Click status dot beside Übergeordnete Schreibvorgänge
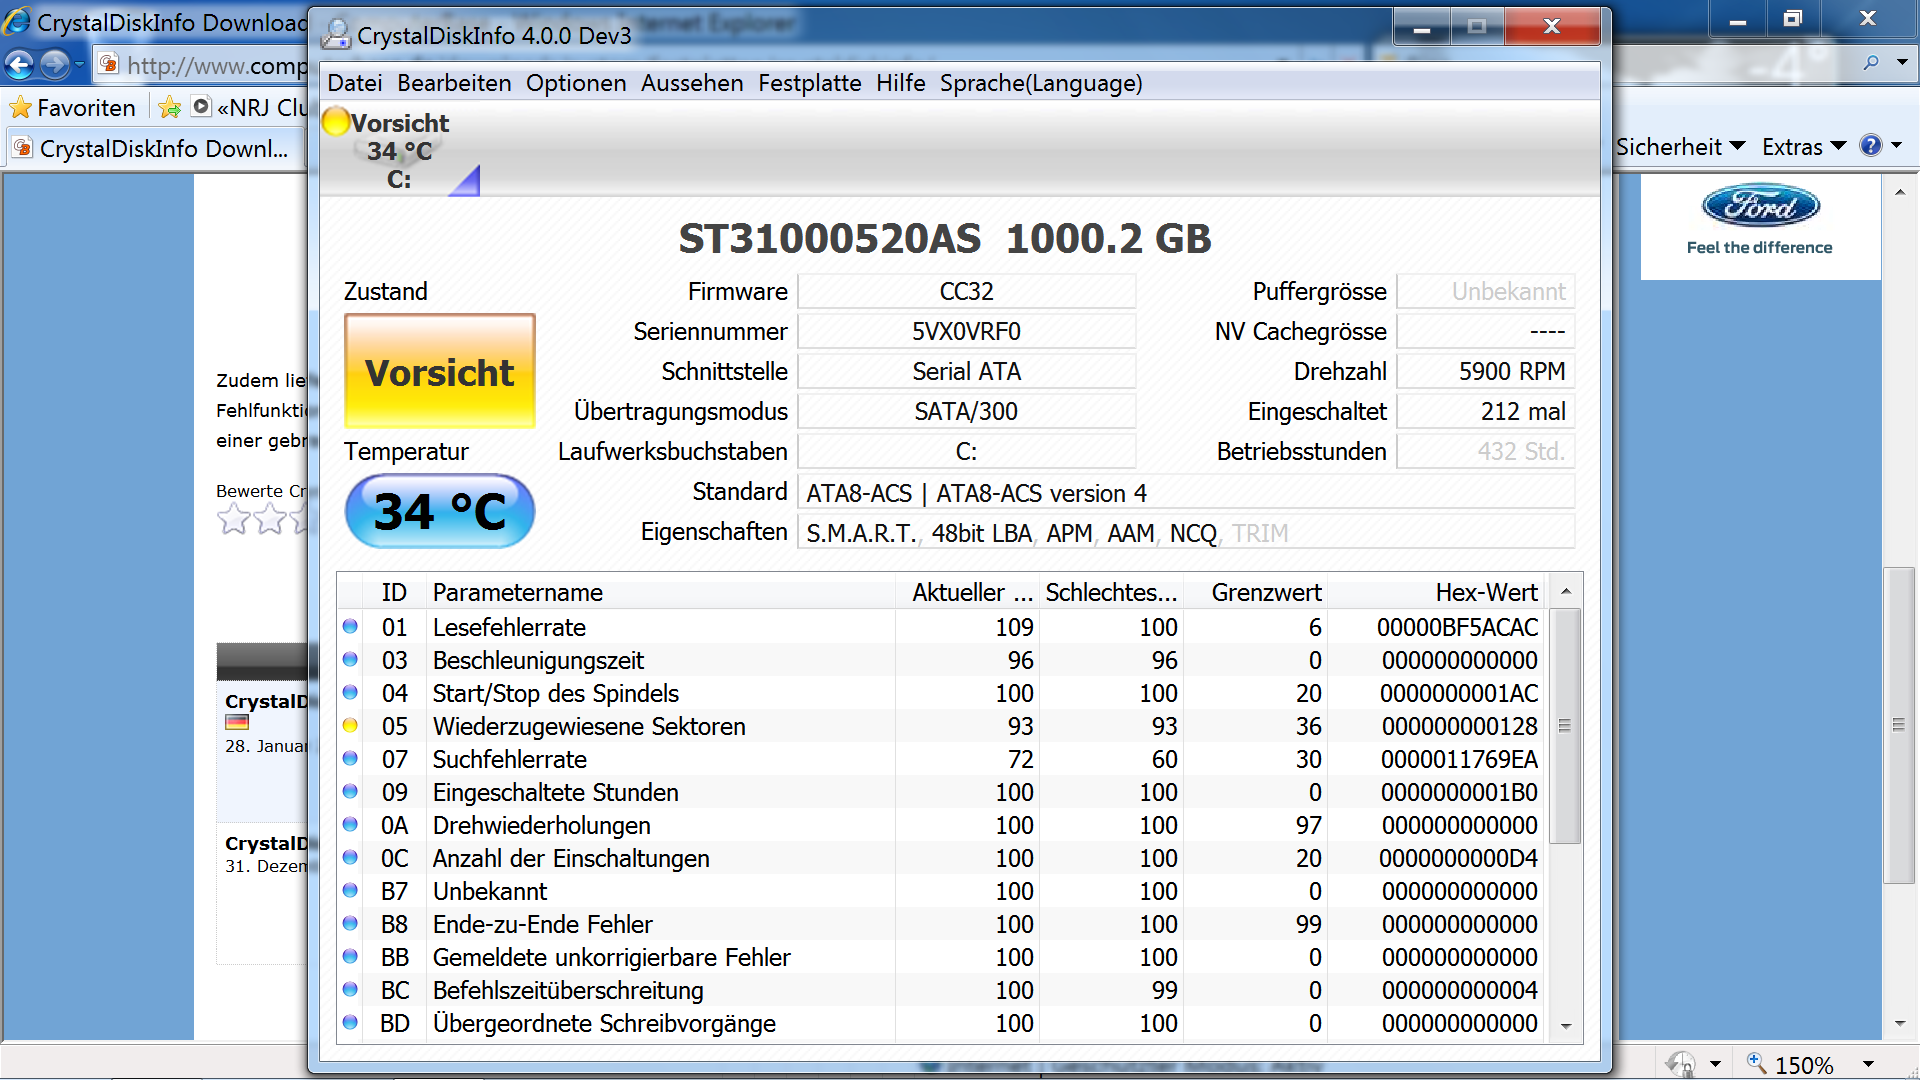Image resolution: width=1920 pixels, height=1080 pixels. (350, 1023)
